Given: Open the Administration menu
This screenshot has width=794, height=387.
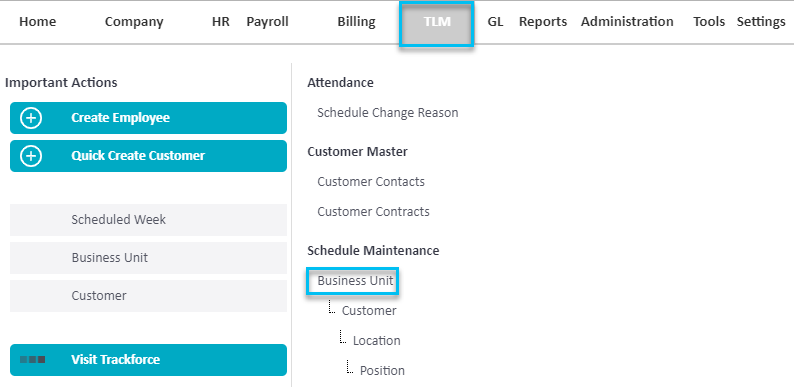Looking at the screenshot, I should point(627,22).
